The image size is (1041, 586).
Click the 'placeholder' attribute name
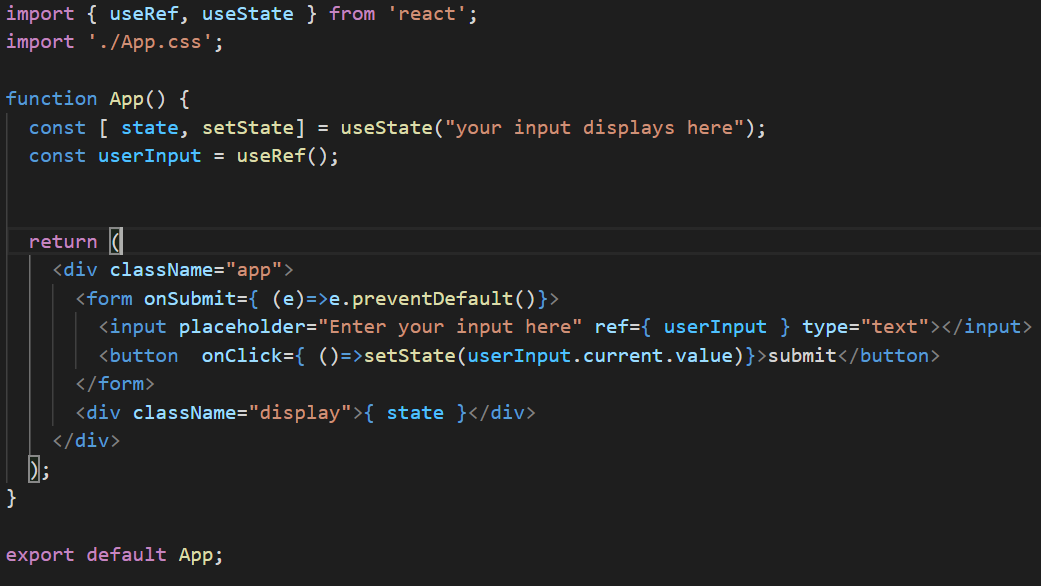click(x=242, y=327)
